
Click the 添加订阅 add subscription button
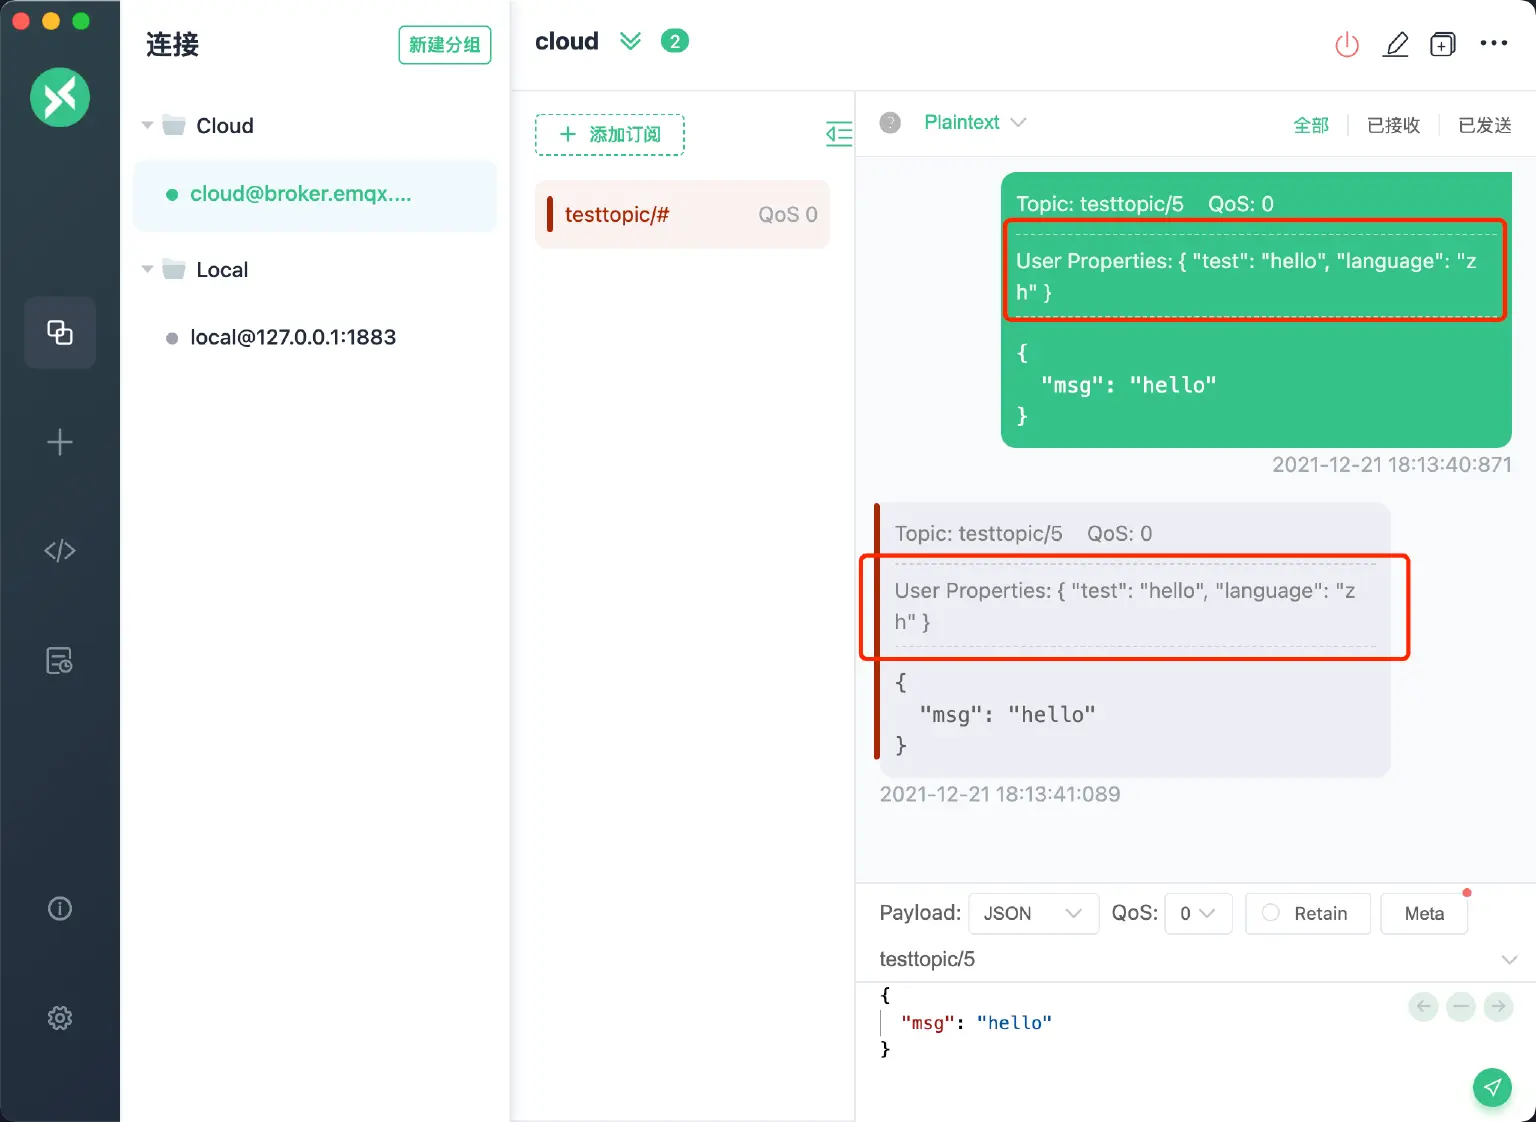click(x=610, y=135)
